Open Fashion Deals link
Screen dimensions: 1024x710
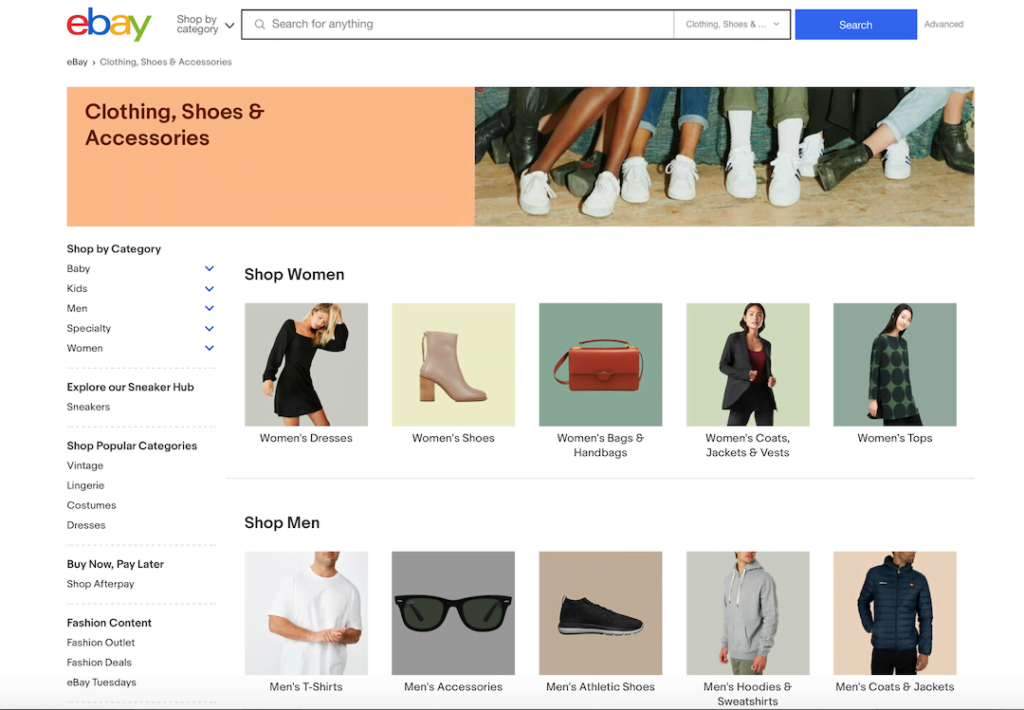[x=99, y=662]
